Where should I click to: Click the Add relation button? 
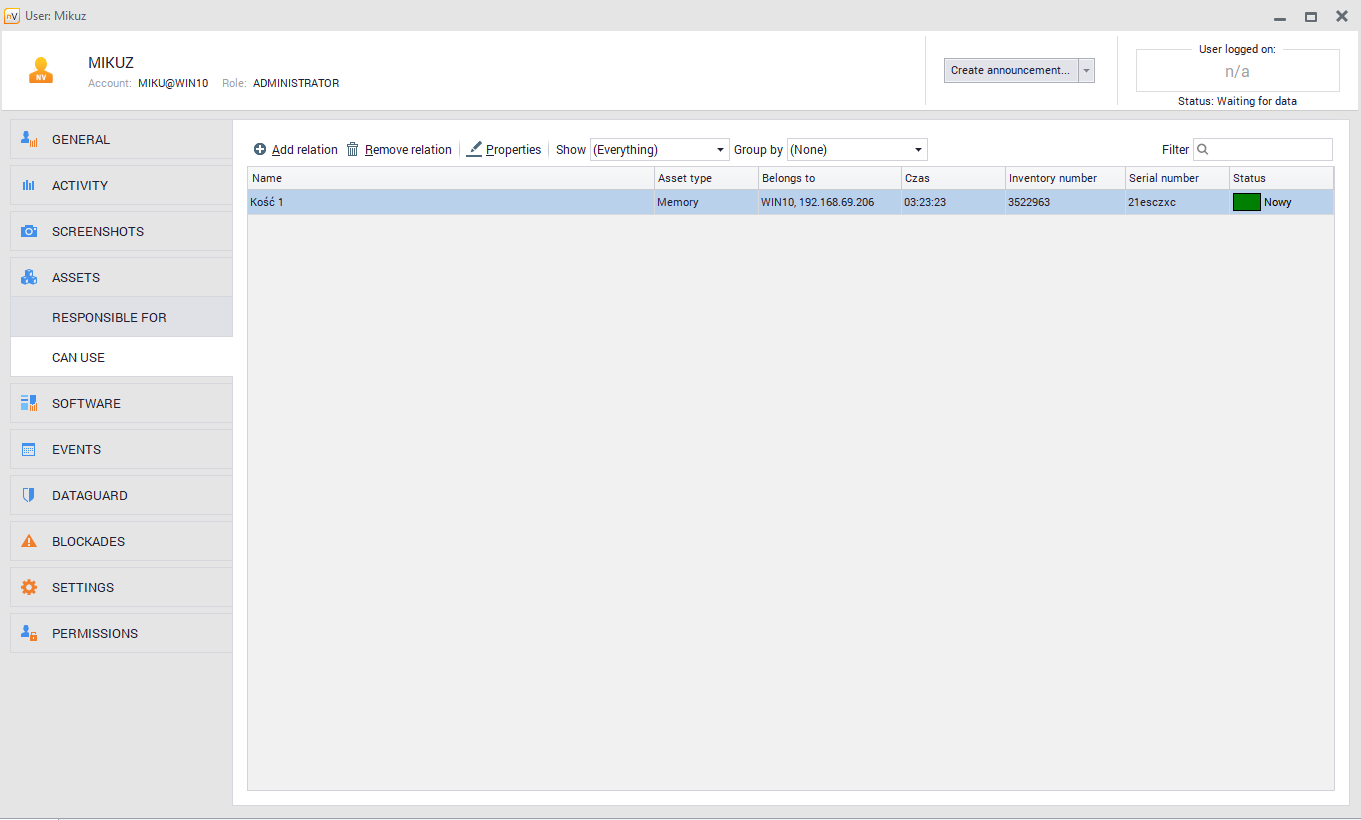click(295, 150)
